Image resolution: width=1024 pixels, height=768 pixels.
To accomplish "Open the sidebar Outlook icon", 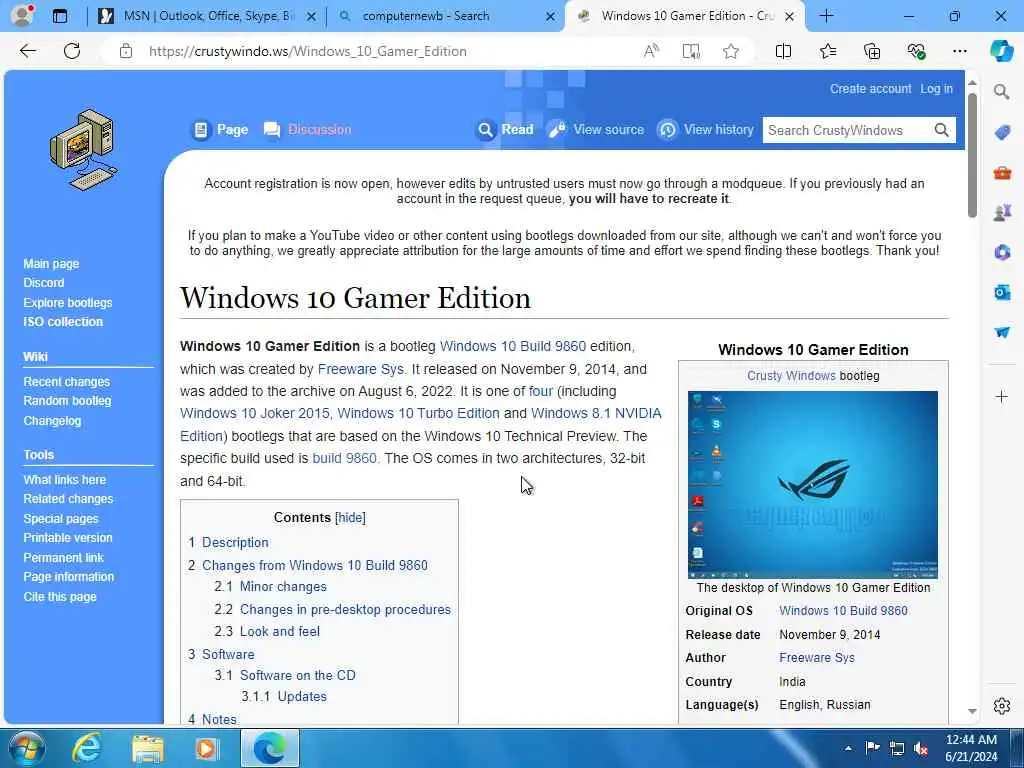I will pos(1002,292).
